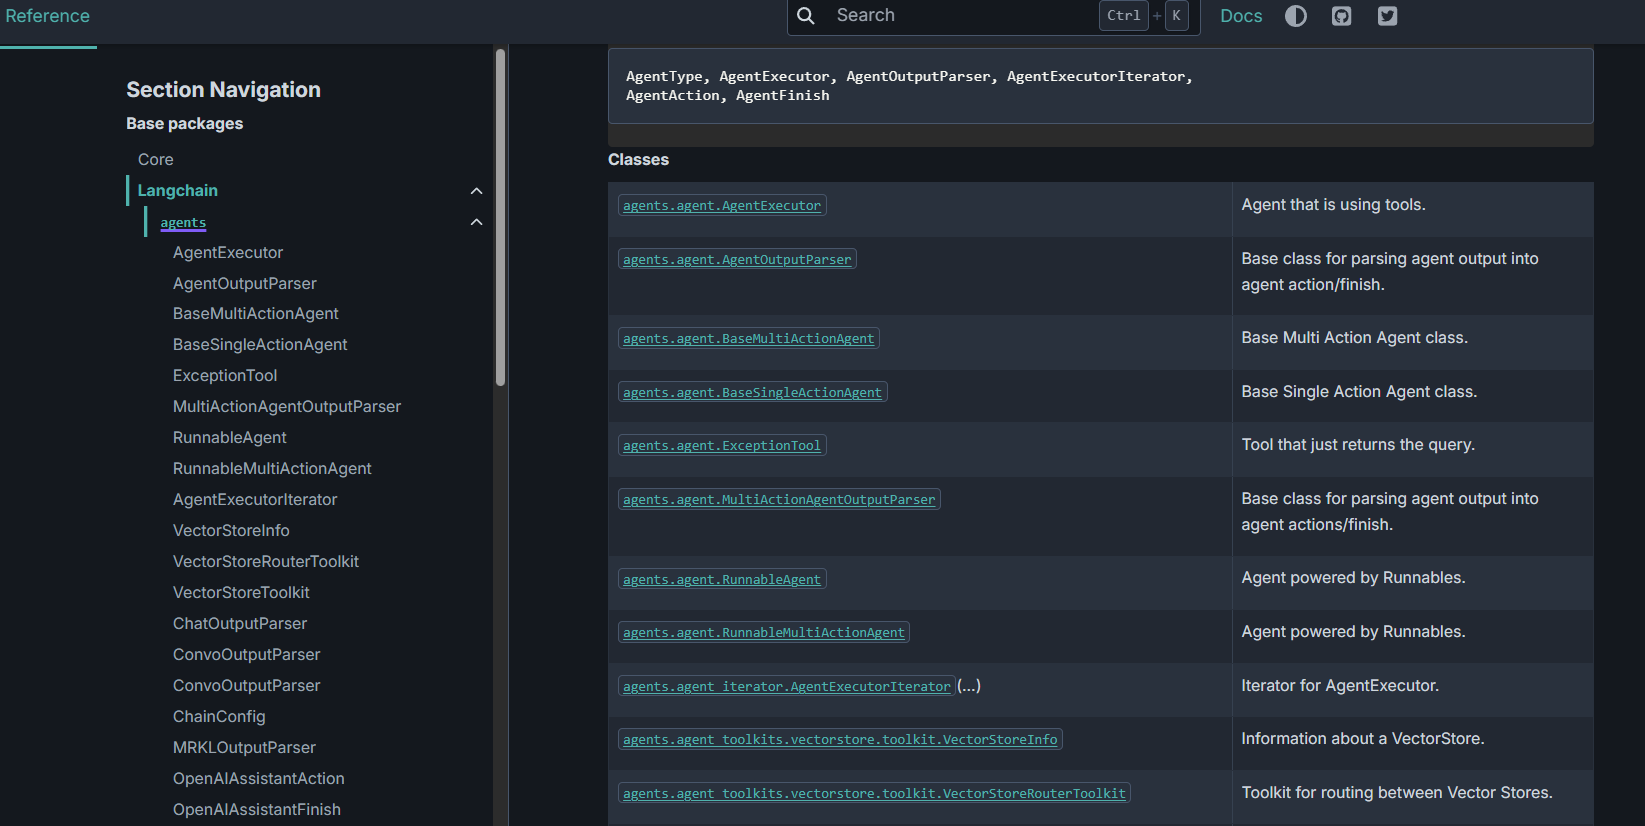Click 'Iterator for AgentExecutor.' description
This screenshot has width=1645, height=826.
[x=1340, y=686]
